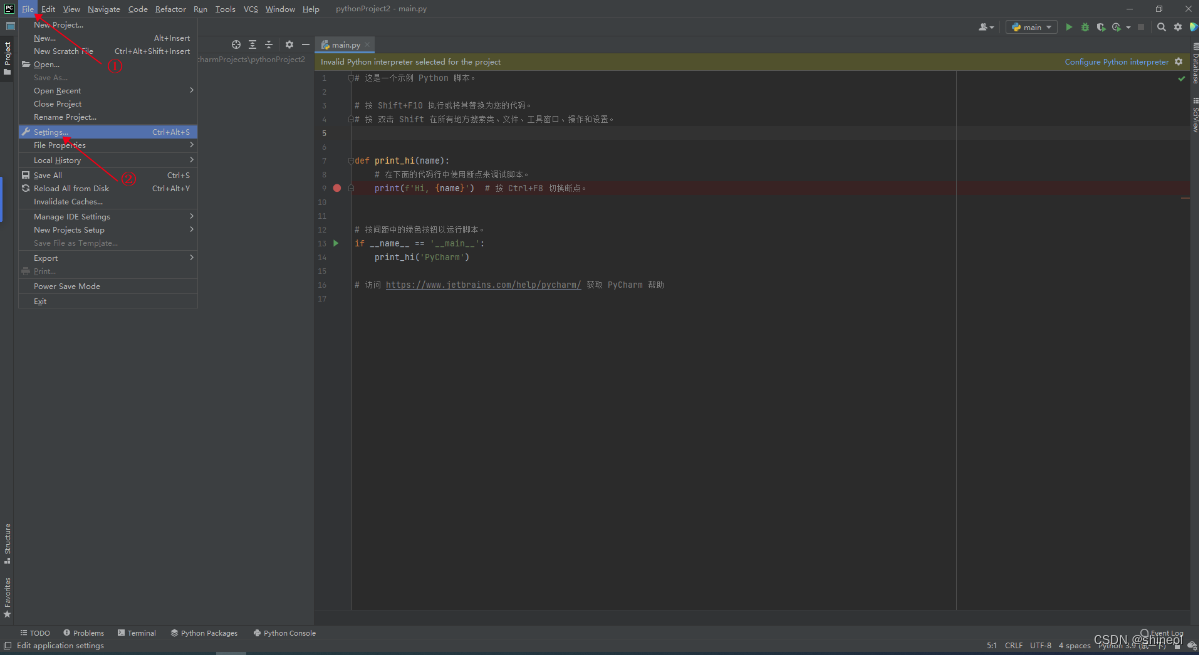Fold the print_hi function at line 7
The height and width of the screenshot is (655, 1199).
[x=350, y=161]
